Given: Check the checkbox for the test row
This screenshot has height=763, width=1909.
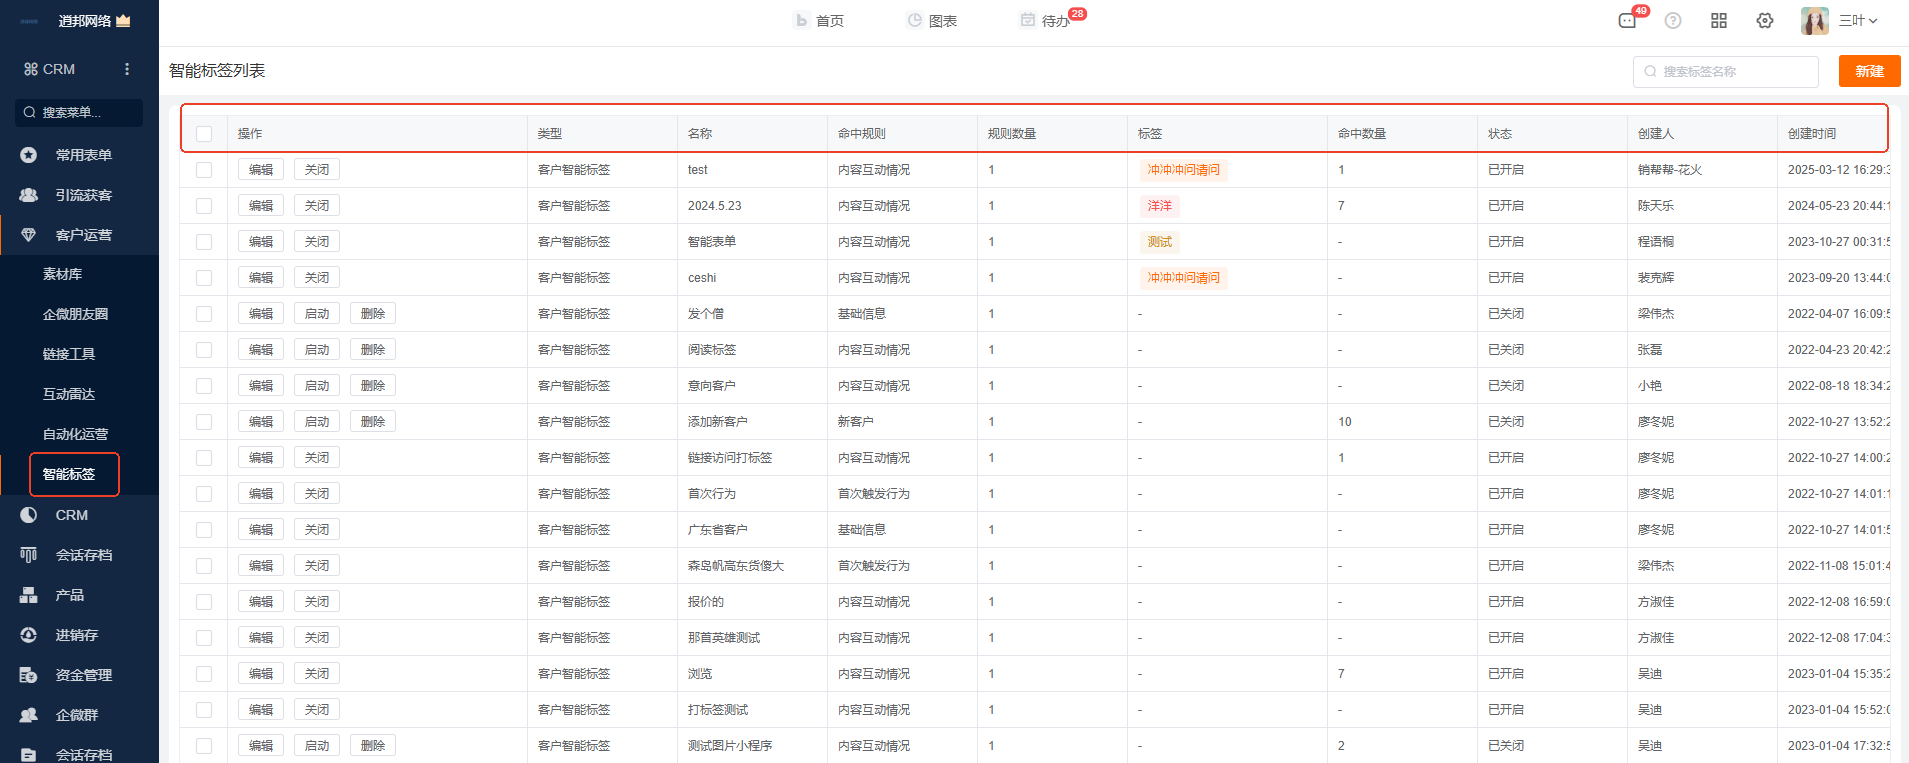Looking at the screenshot, I should point(204,170).
